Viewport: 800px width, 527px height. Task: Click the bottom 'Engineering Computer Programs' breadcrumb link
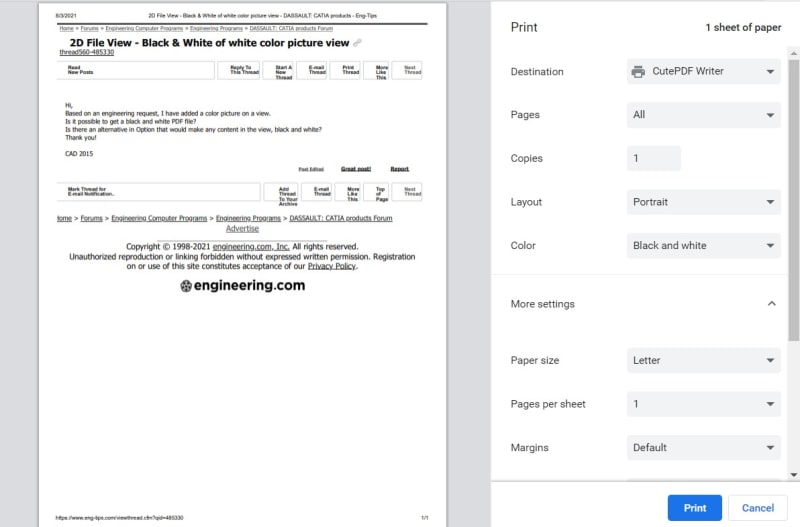pos(159,218)
